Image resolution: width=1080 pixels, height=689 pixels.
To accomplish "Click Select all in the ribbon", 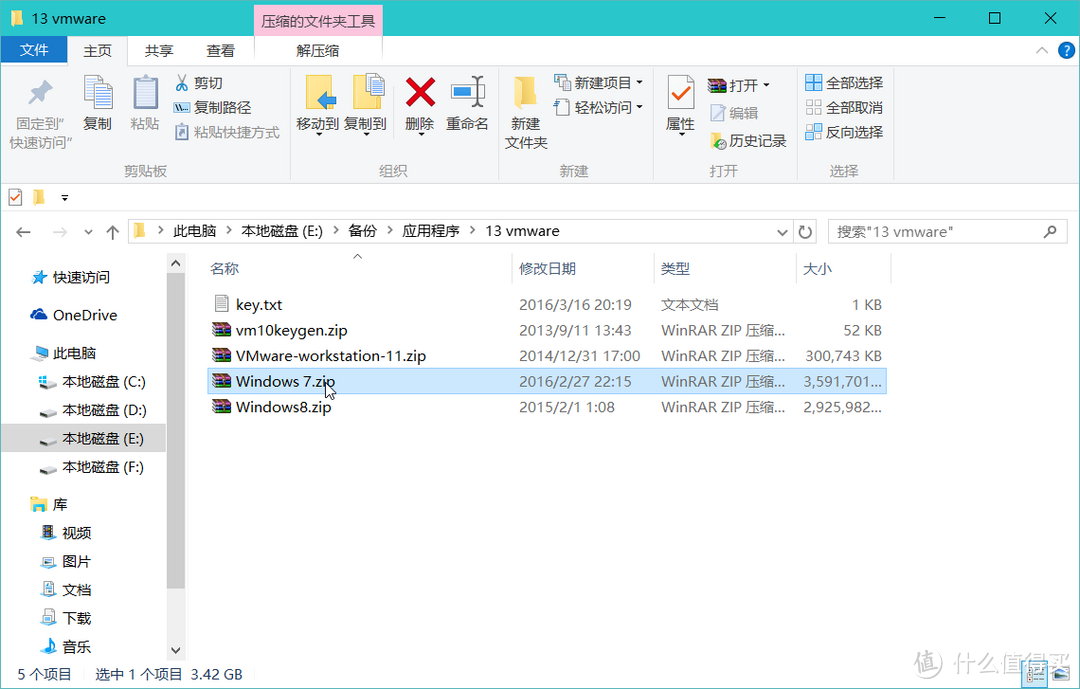I will point(844,83).
